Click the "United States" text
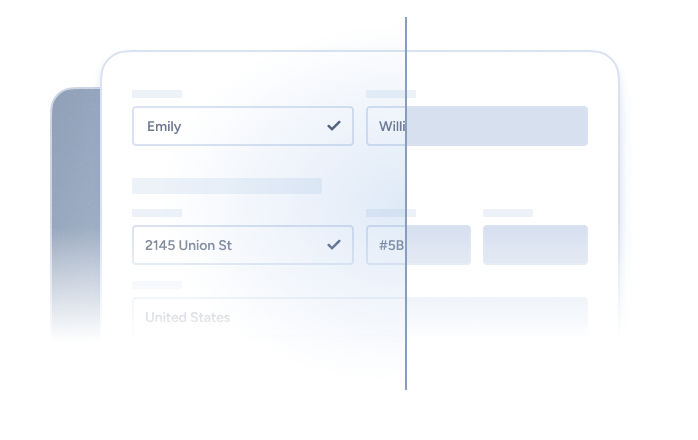This screenshot has width=698, height=440. (x=188, y=317)
